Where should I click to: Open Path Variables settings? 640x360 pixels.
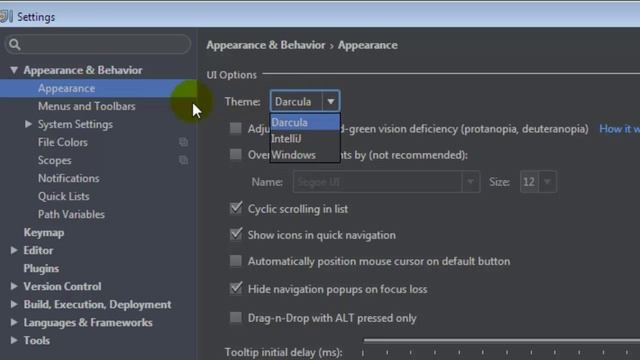(71, 214)
